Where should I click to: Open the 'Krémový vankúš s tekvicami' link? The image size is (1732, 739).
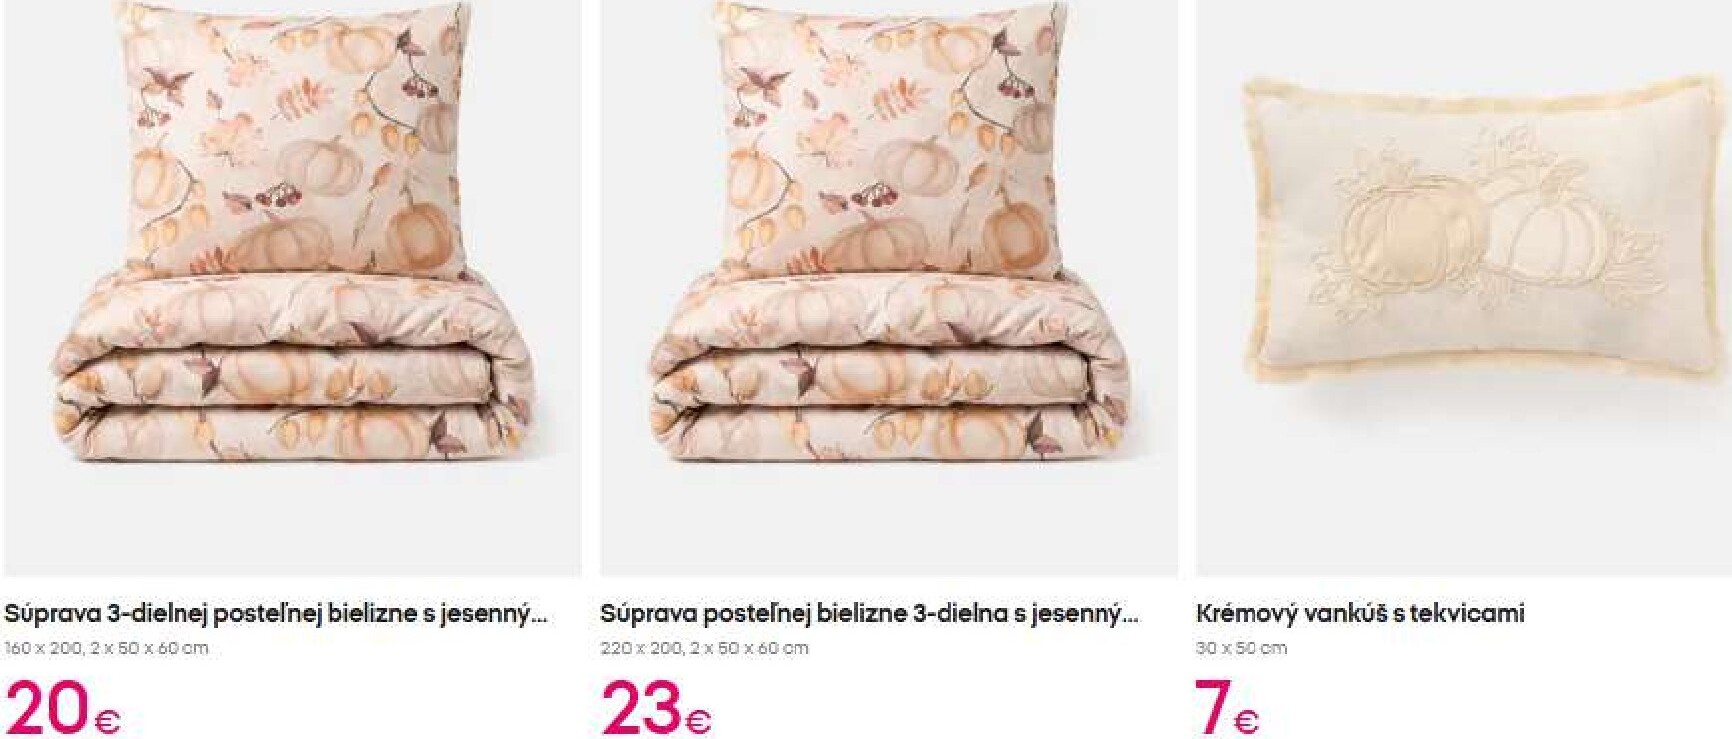[x=1360, y=613]
